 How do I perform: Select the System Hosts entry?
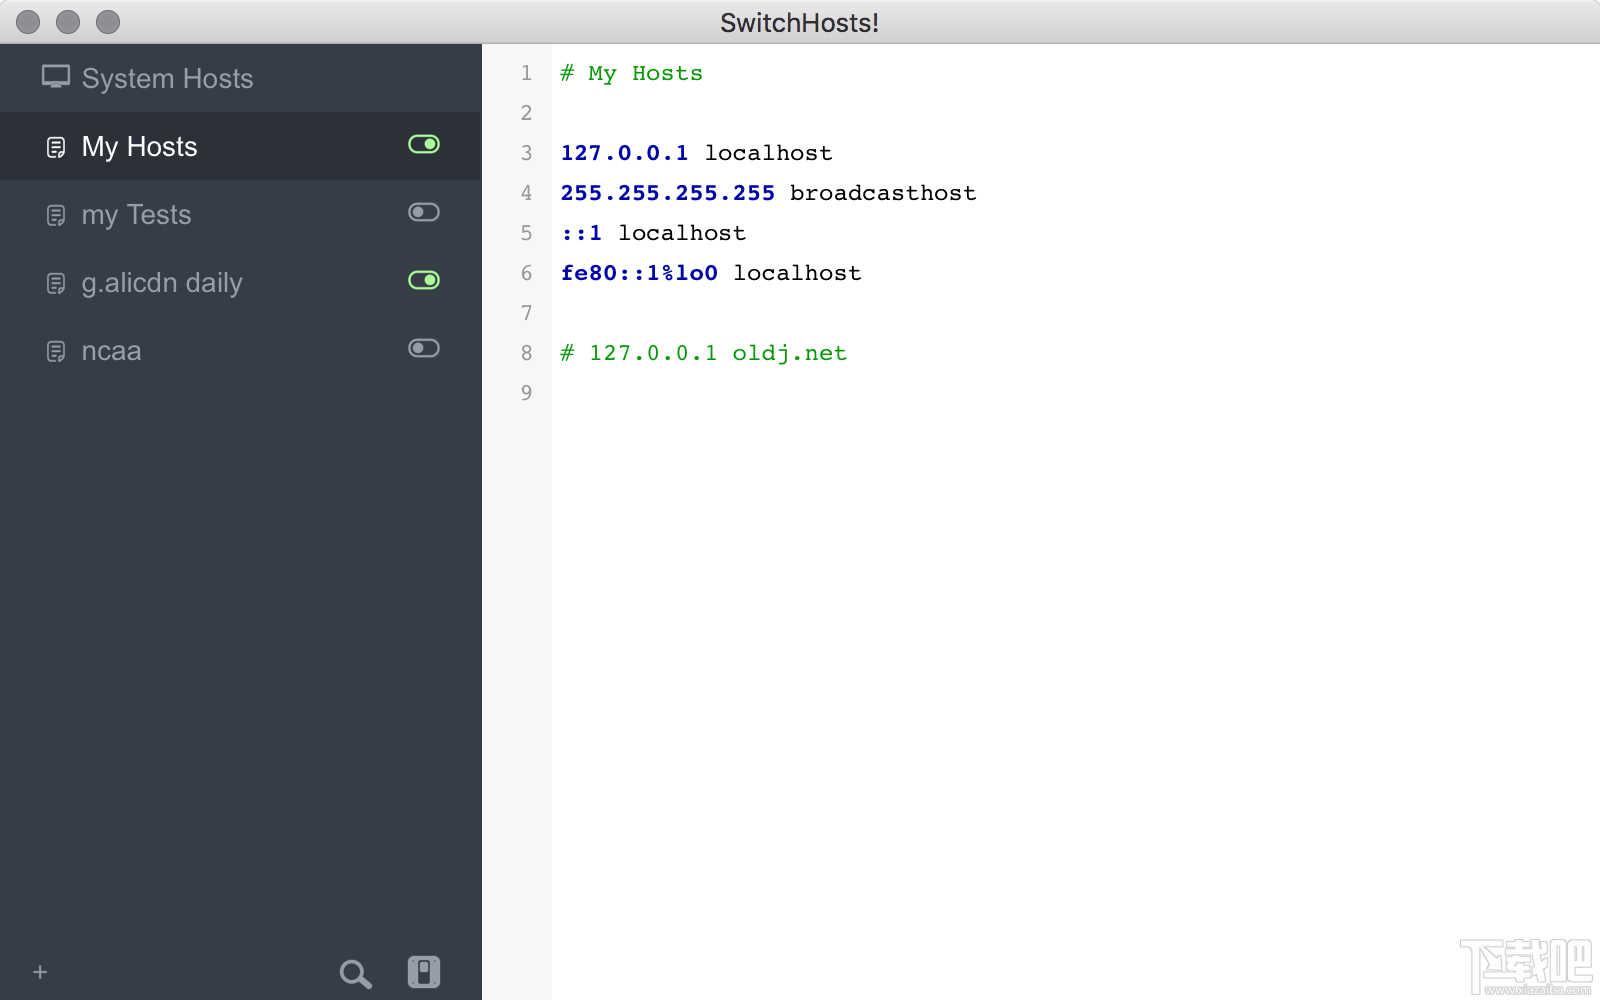(166, 78)
